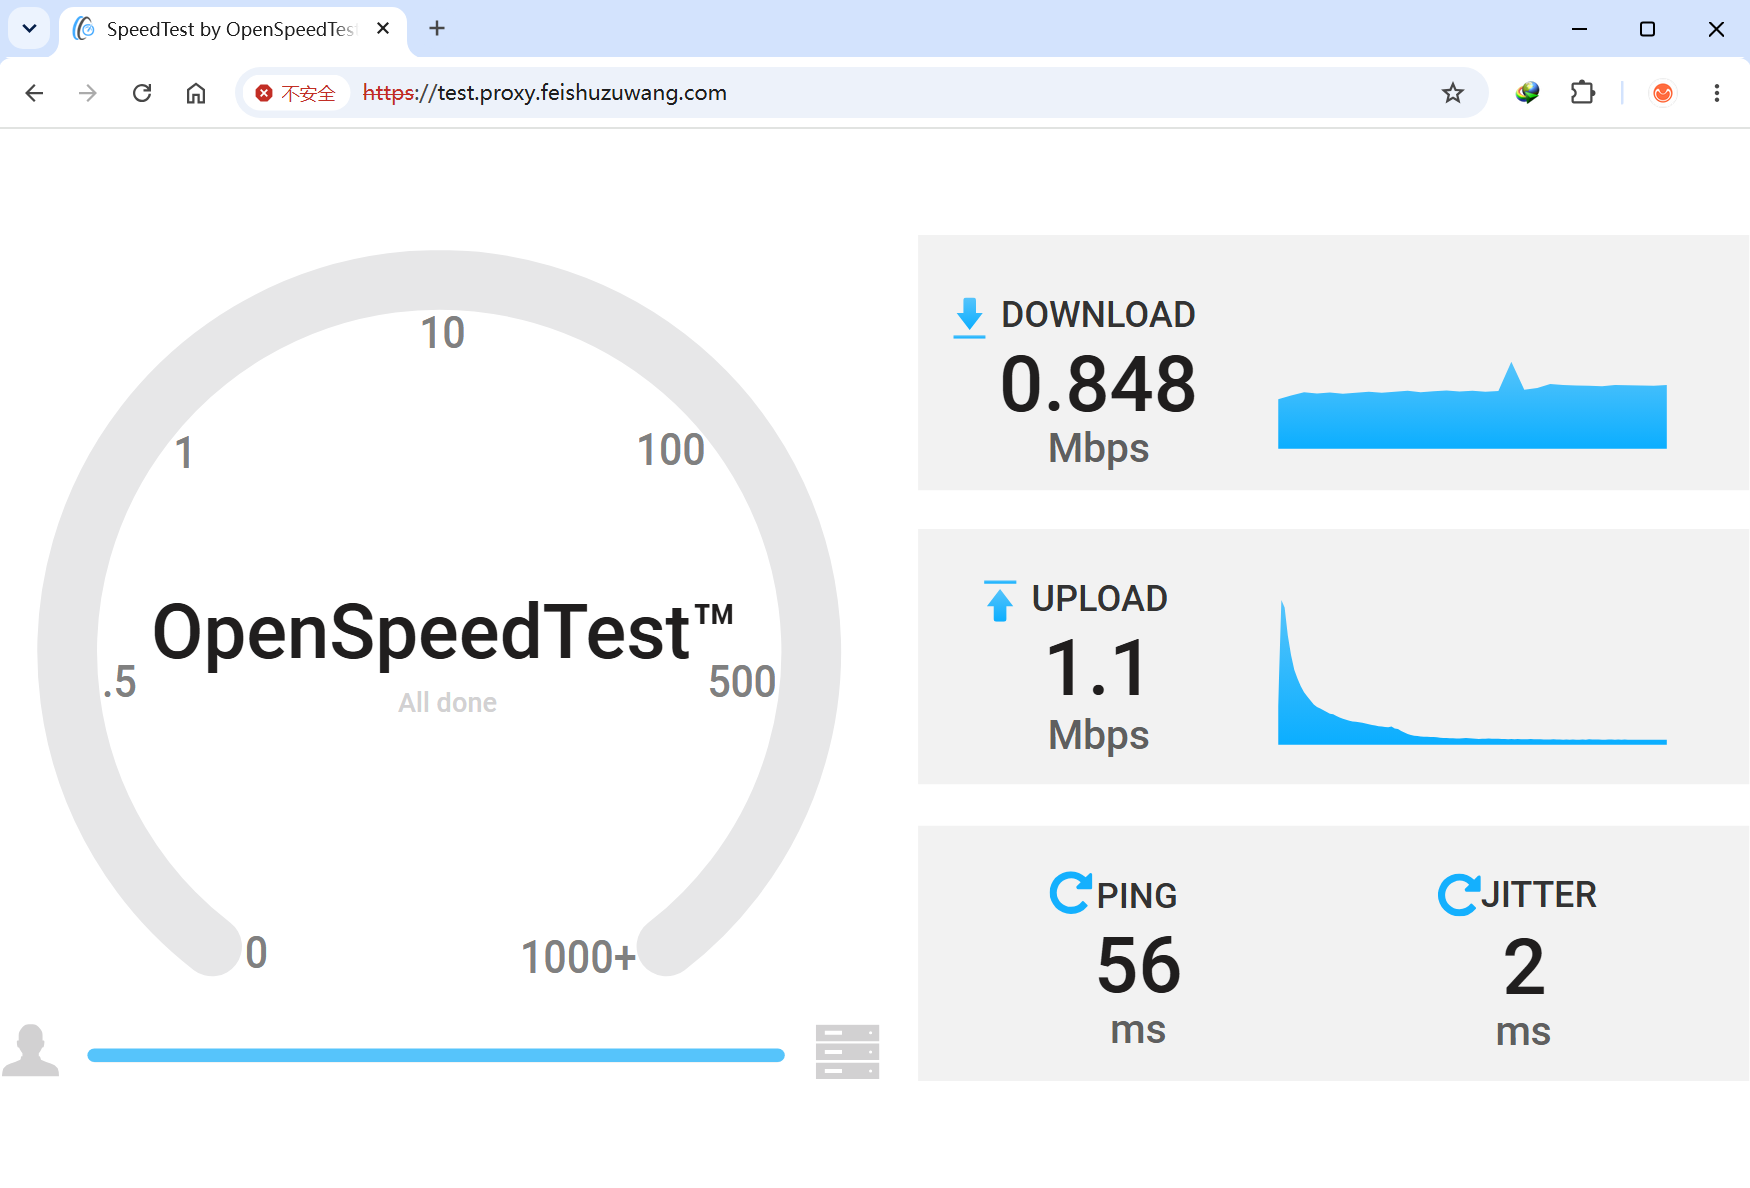Viewport: 1750px width, 1188px height.
Task: Open the orange profile avatar
Action: [1663, 93]
